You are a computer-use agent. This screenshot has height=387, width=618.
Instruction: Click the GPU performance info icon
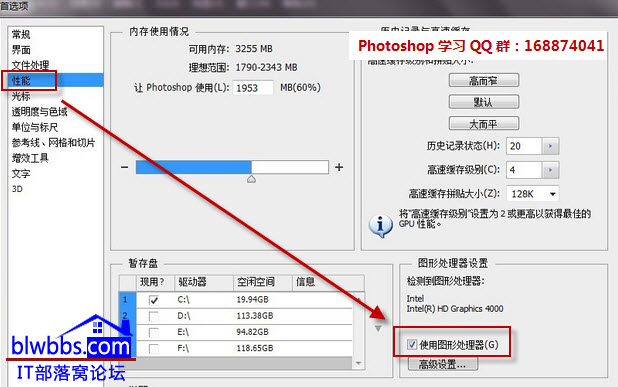(380, 226)
